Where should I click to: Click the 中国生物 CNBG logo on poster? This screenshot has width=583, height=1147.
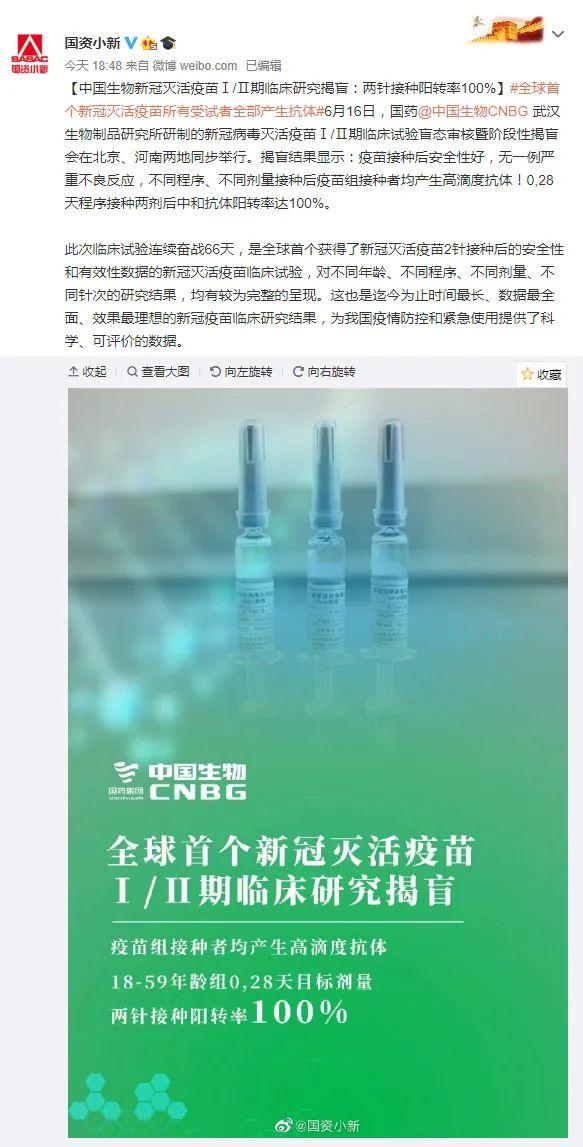(178, 781)
